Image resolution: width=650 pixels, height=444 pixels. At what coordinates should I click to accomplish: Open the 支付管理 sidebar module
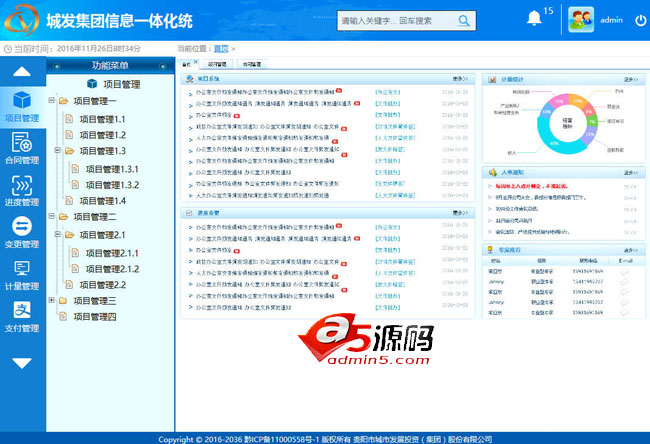click(22, 316)
